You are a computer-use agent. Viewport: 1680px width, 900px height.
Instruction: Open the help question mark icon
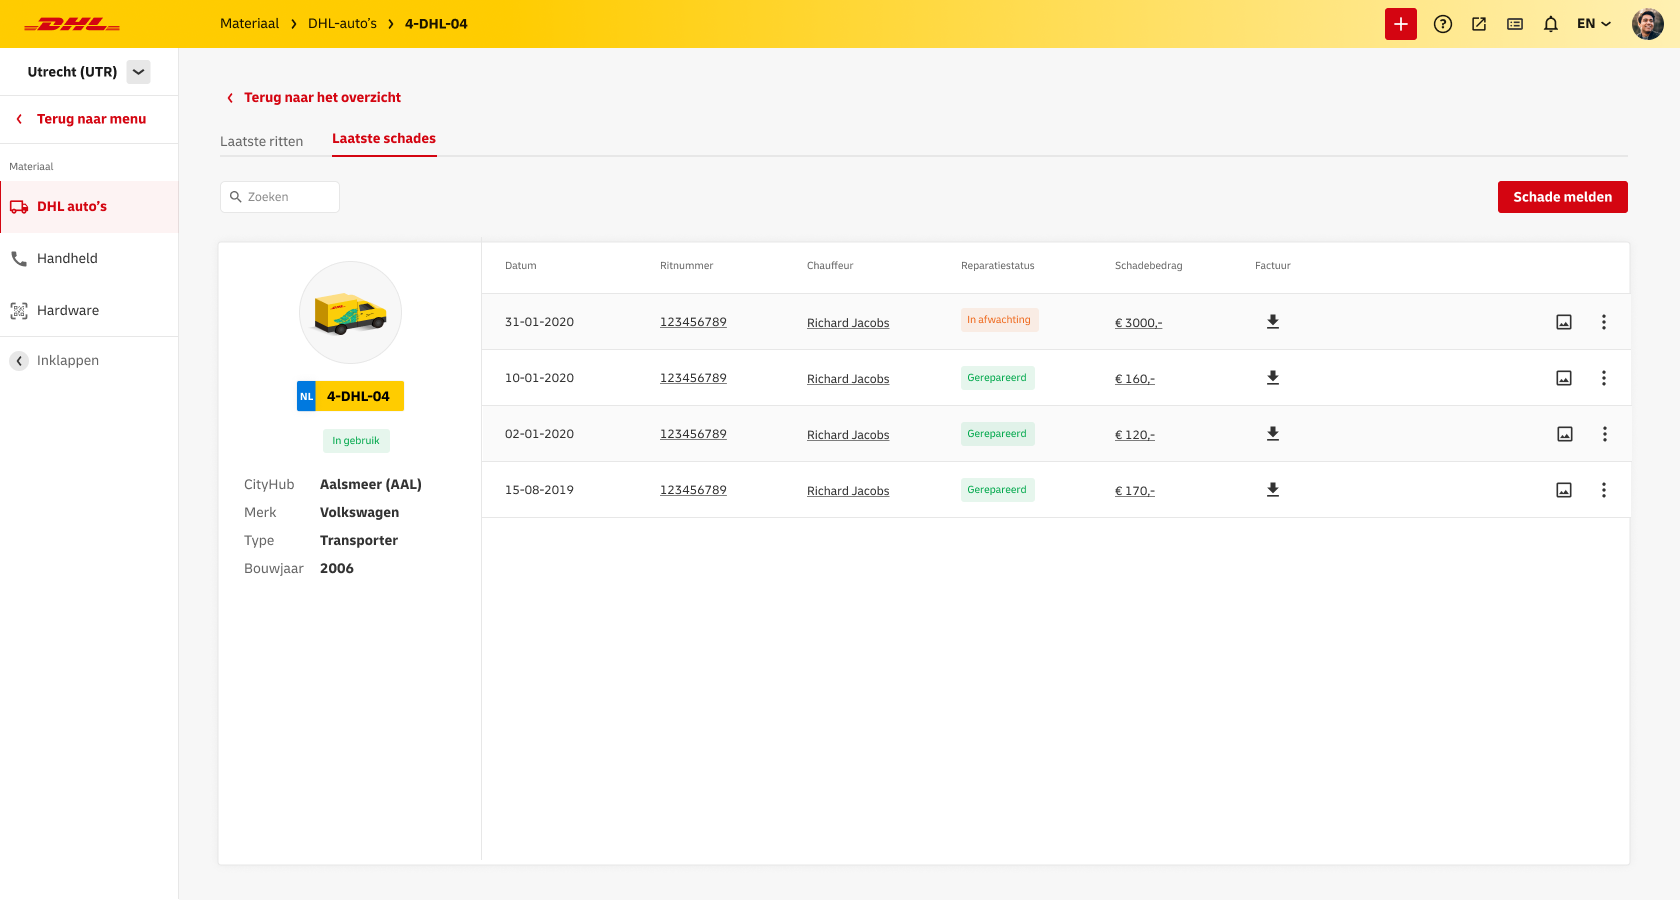click(1443, 24)
